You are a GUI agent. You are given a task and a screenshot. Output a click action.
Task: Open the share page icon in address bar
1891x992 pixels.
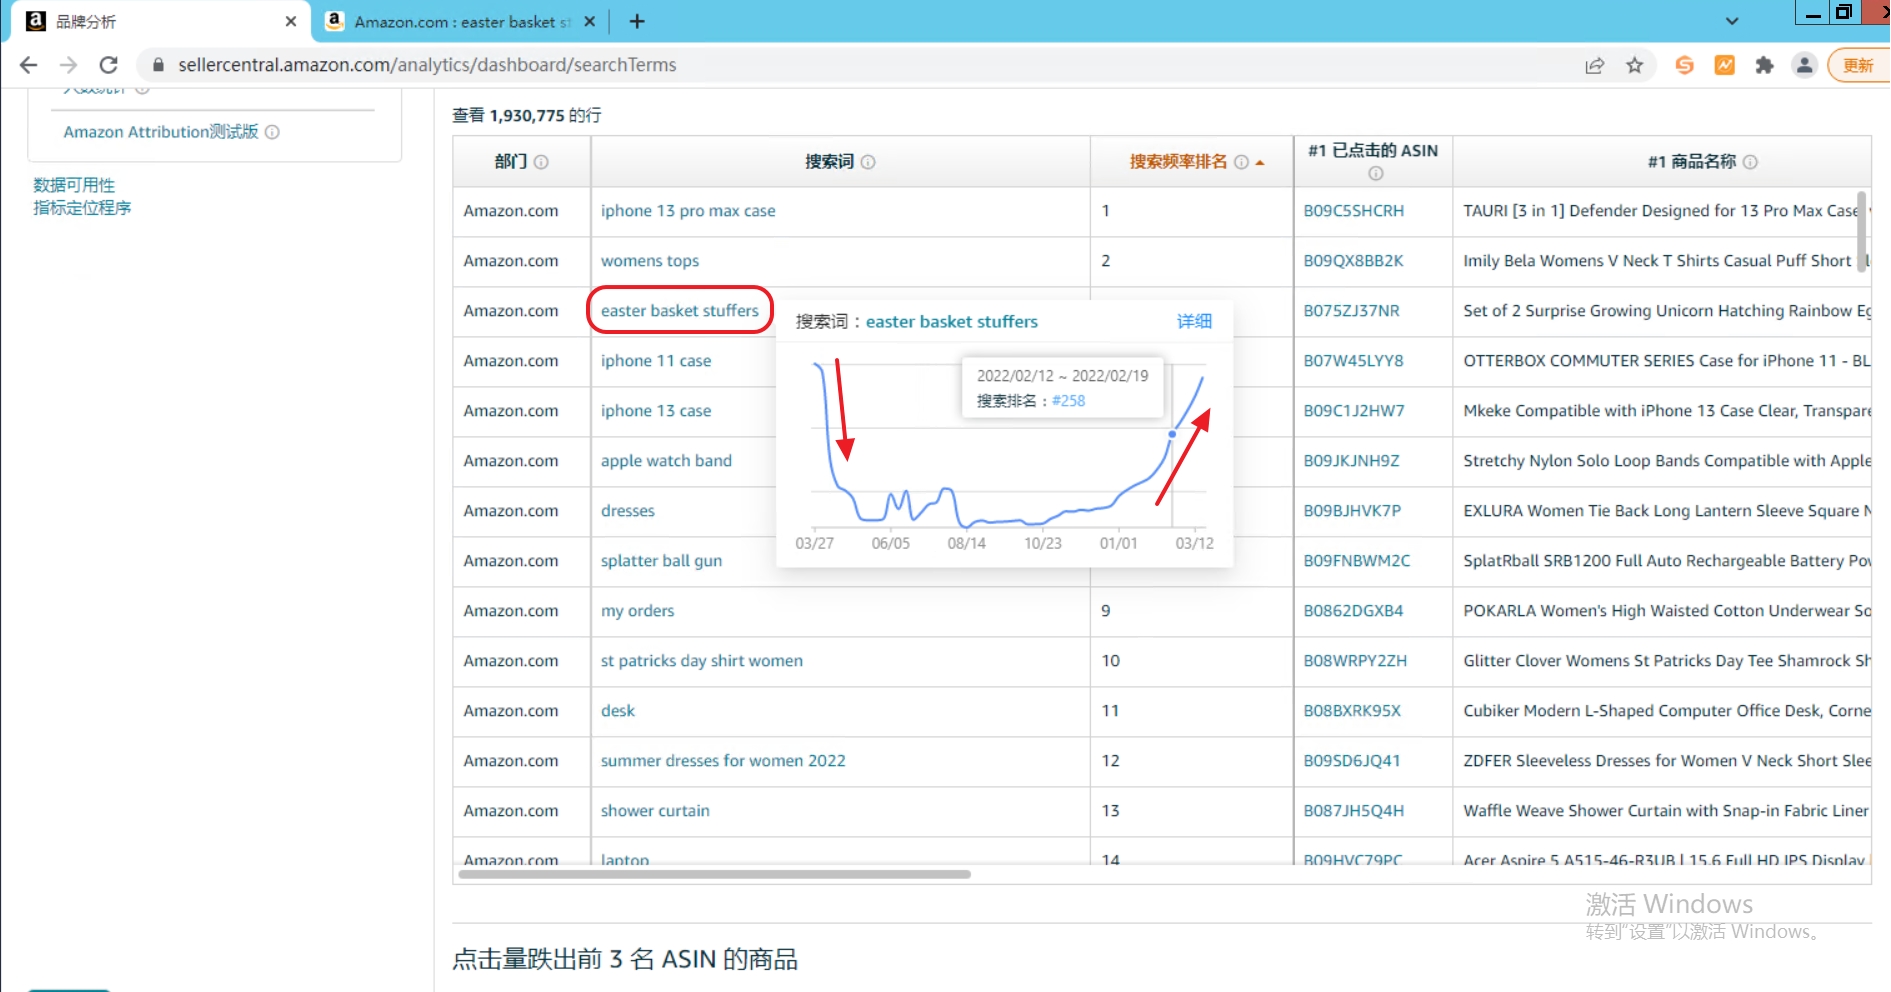tap(1595, 65)
